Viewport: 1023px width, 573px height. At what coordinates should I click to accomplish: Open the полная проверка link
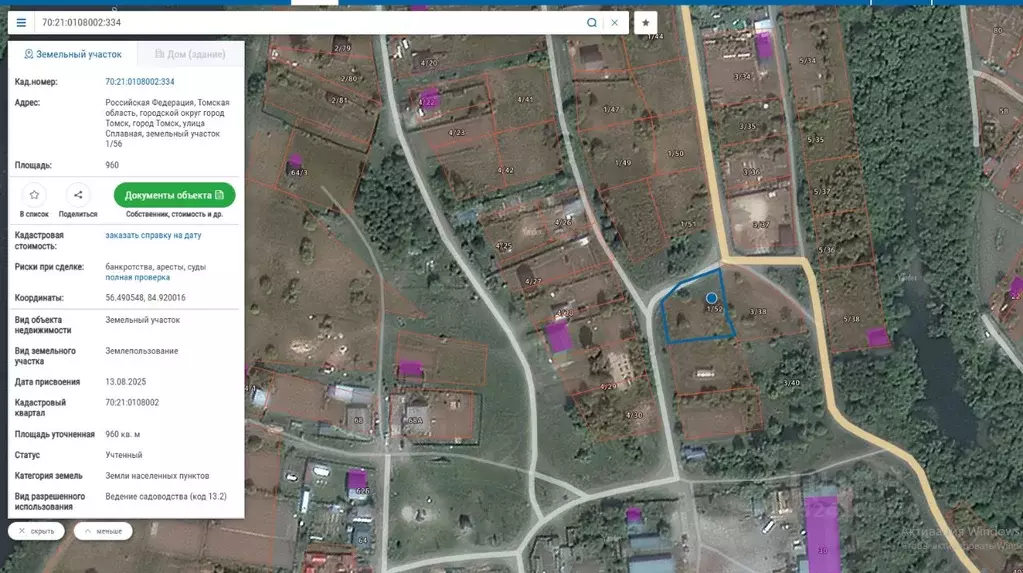coord(137,278)
